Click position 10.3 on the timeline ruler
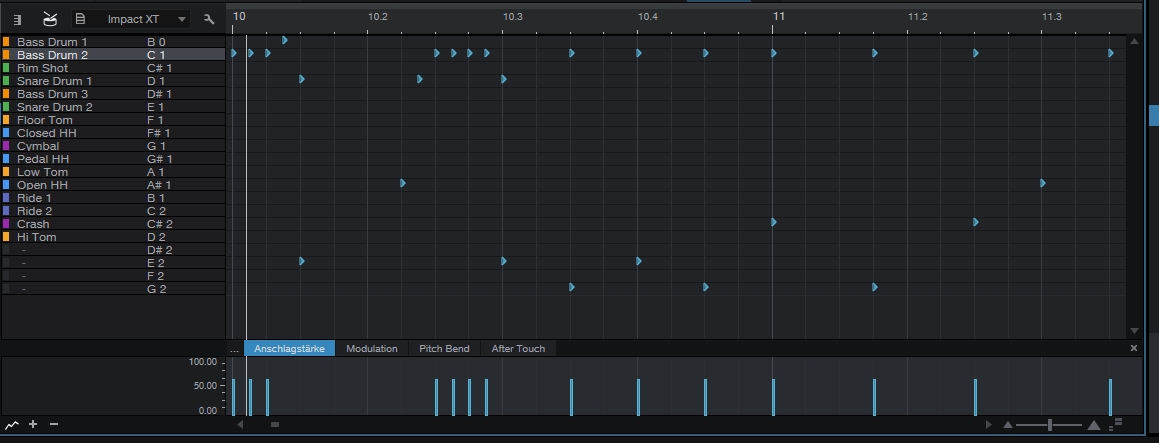This screenshot has width=1159, height=443. coord(512,16)
